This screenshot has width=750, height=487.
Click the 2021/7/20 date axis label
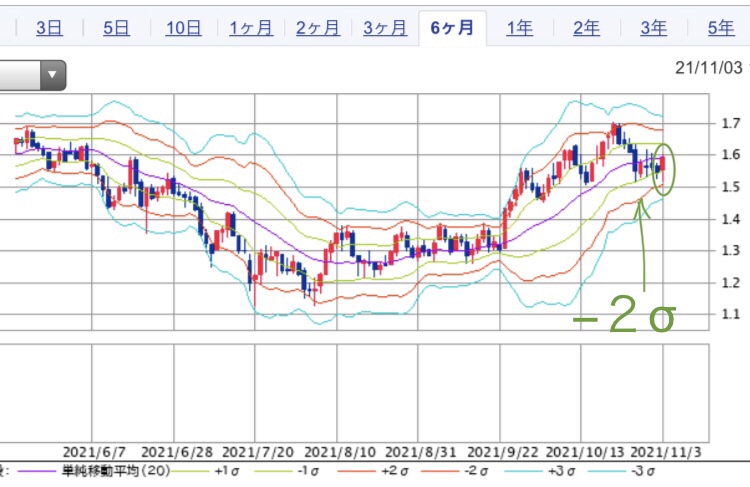point(258,452)
